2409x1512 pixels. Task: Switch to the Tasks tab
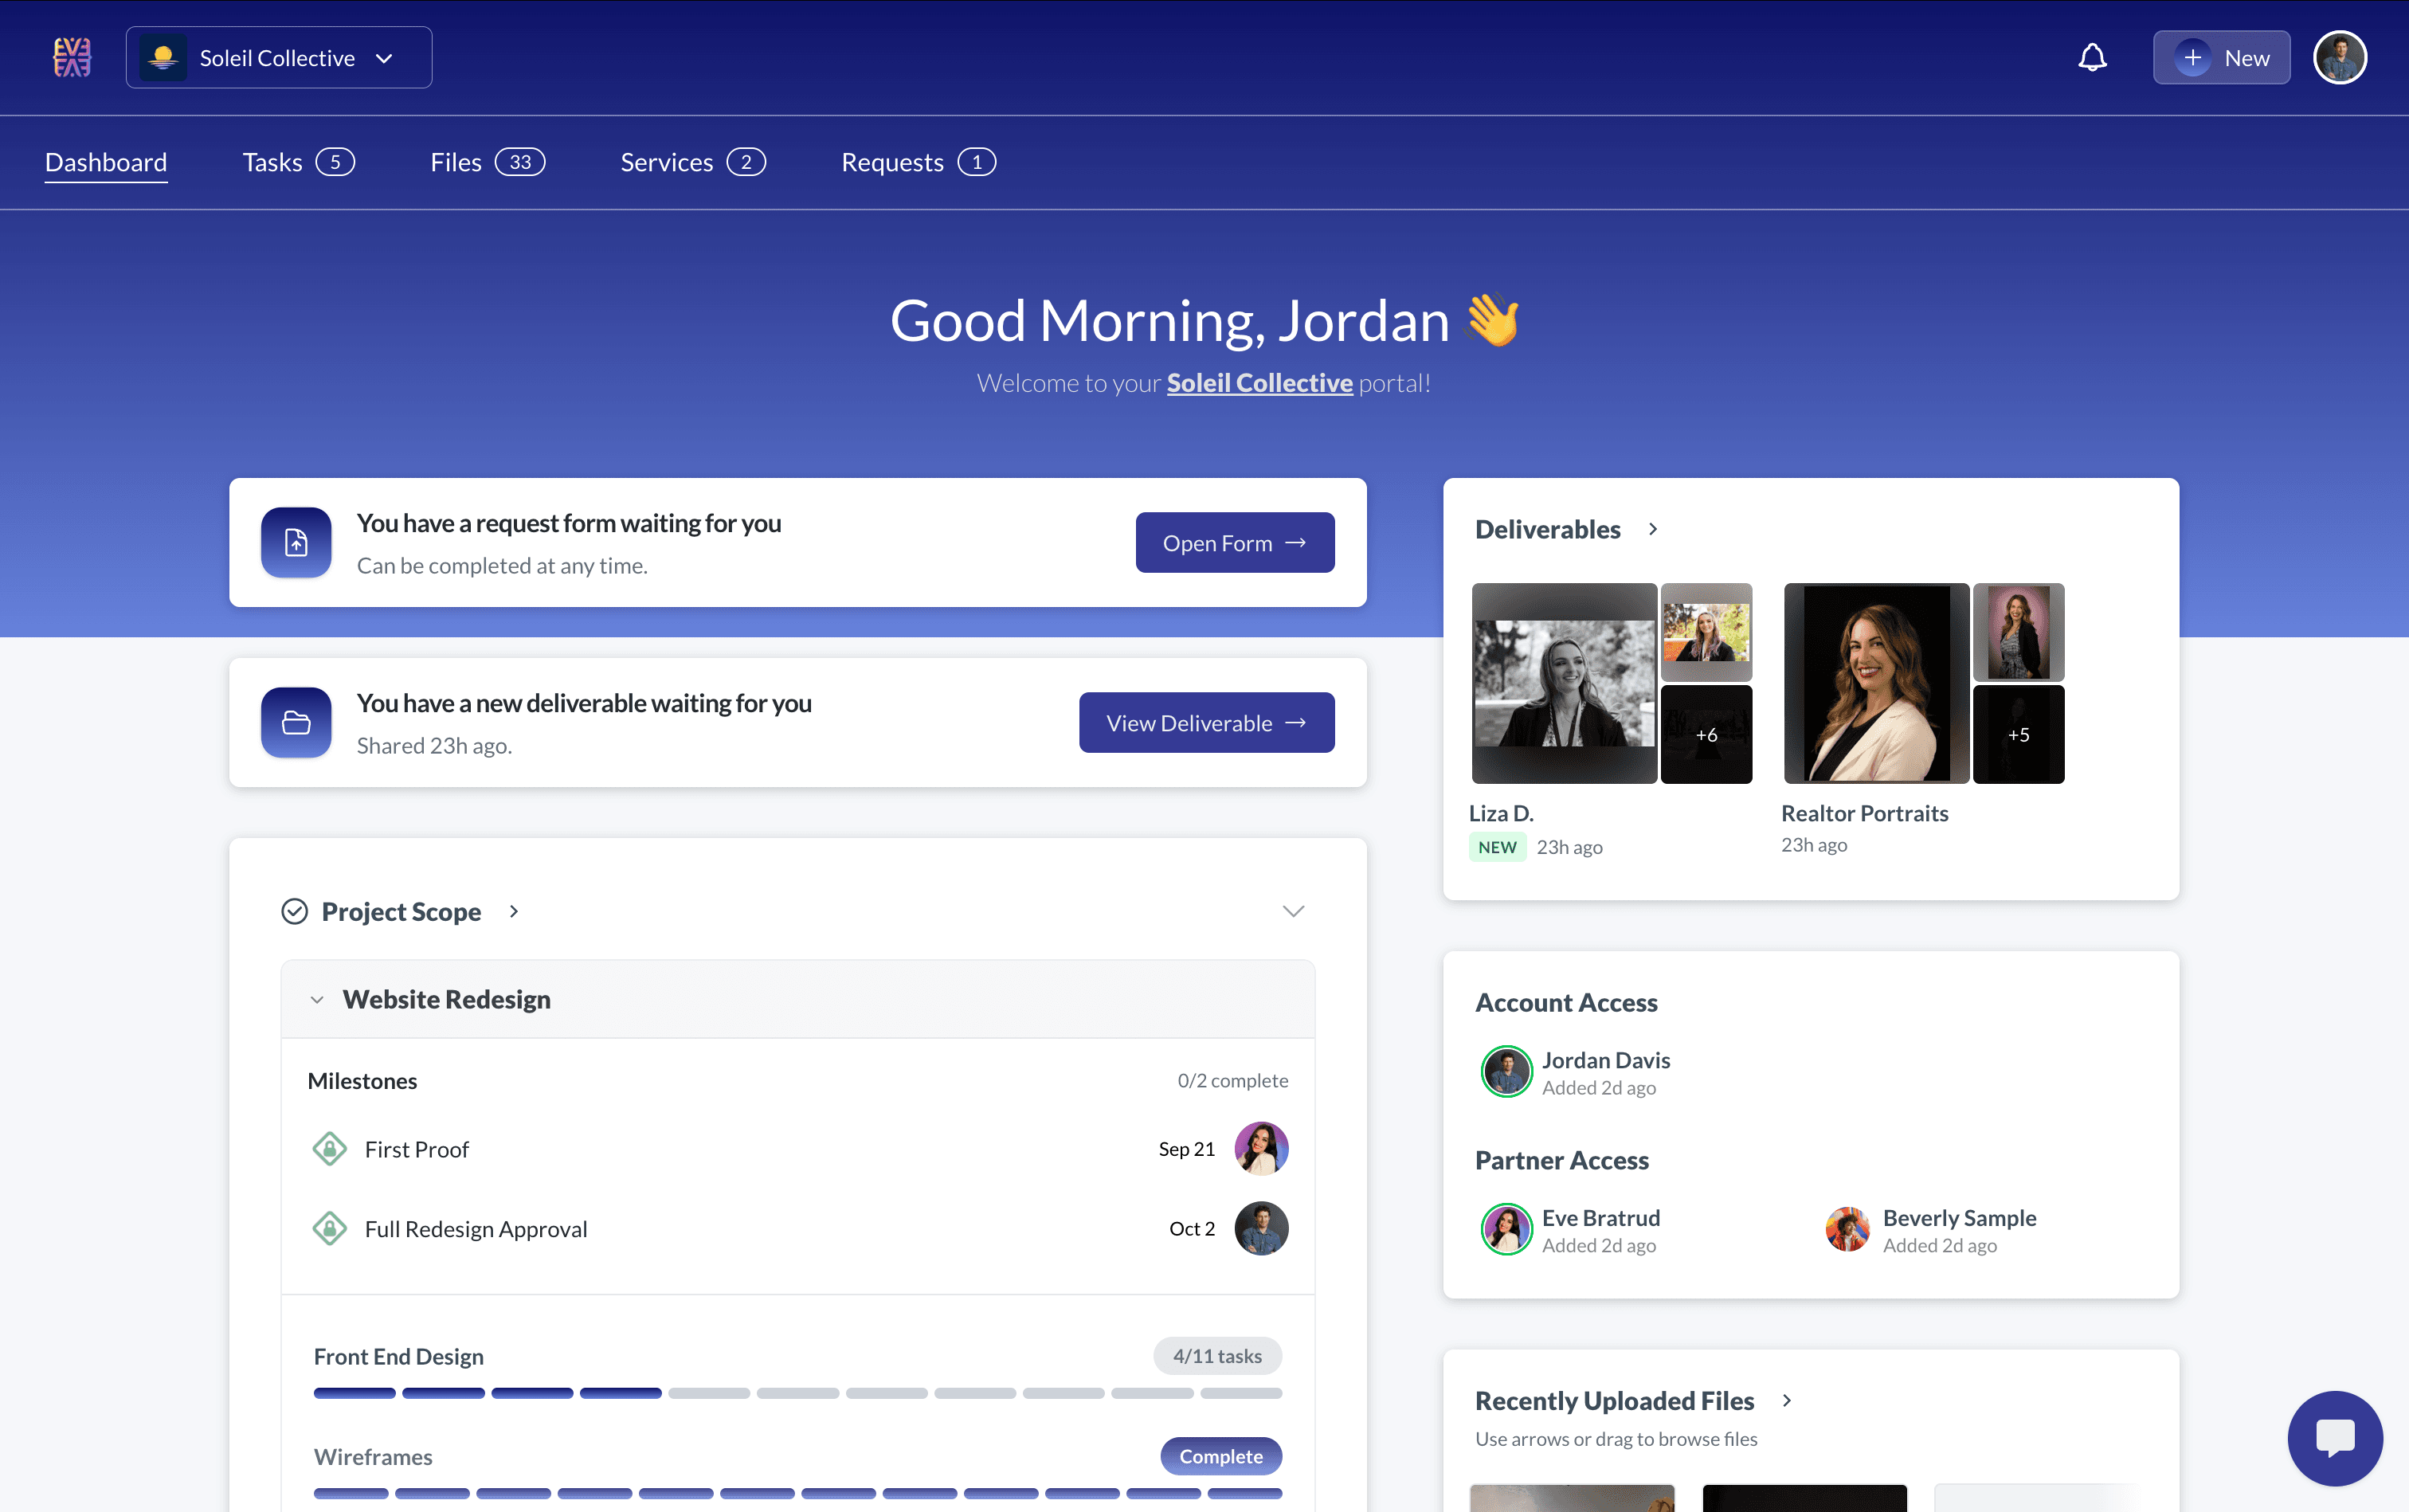298,162
